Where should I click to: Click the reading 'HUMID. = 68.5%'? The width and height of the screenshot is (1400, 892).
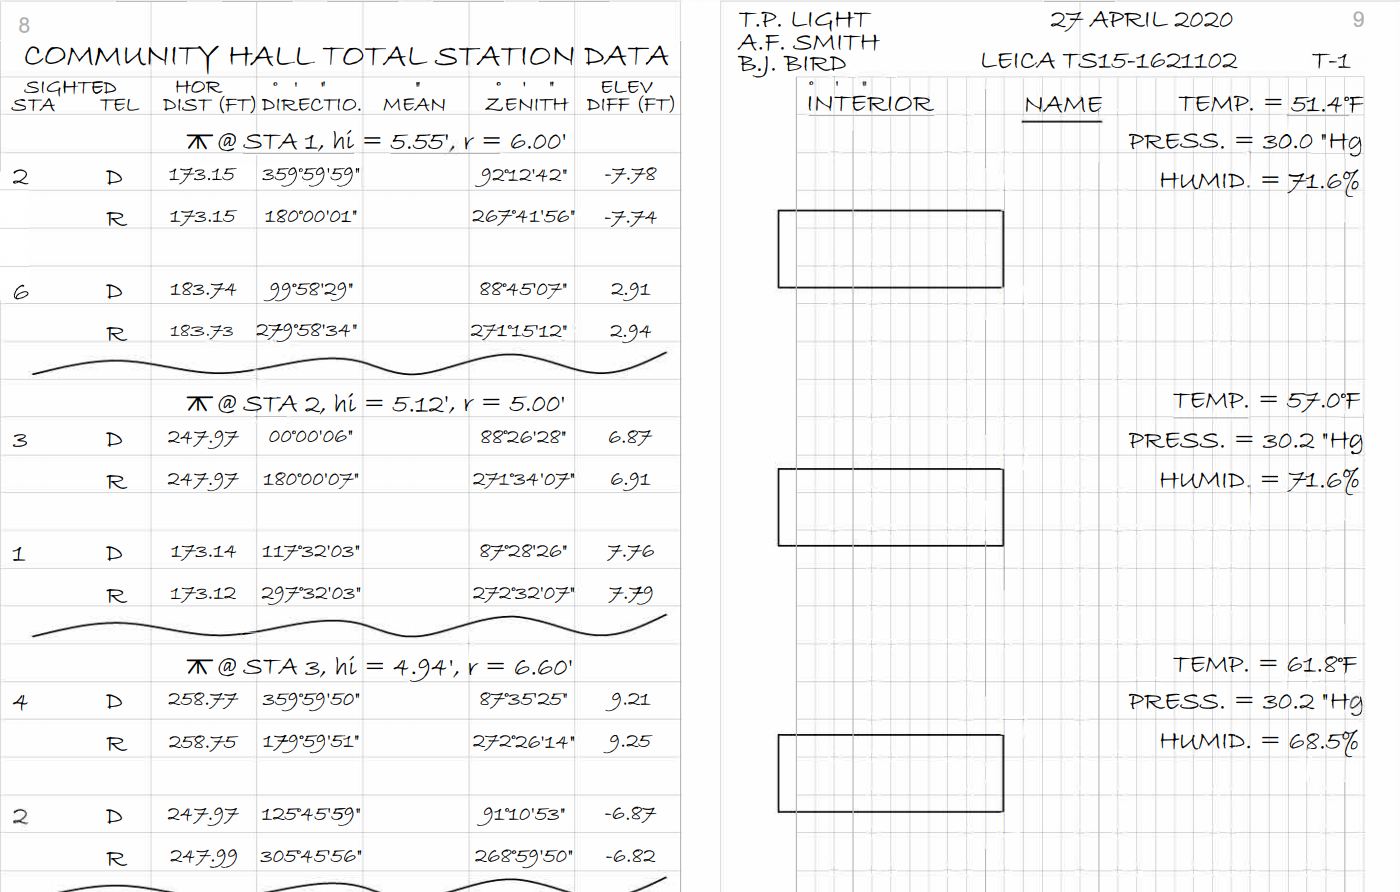[1260, 741]
